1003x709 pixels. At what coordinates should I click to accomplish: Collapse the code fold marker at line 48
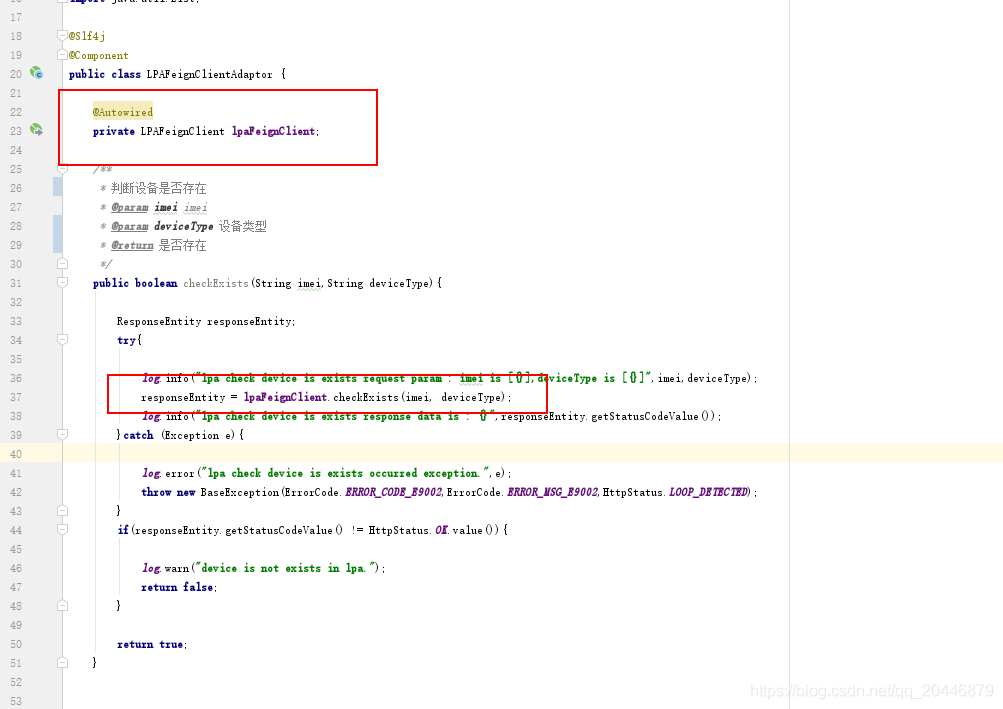(x=62, y=606)
